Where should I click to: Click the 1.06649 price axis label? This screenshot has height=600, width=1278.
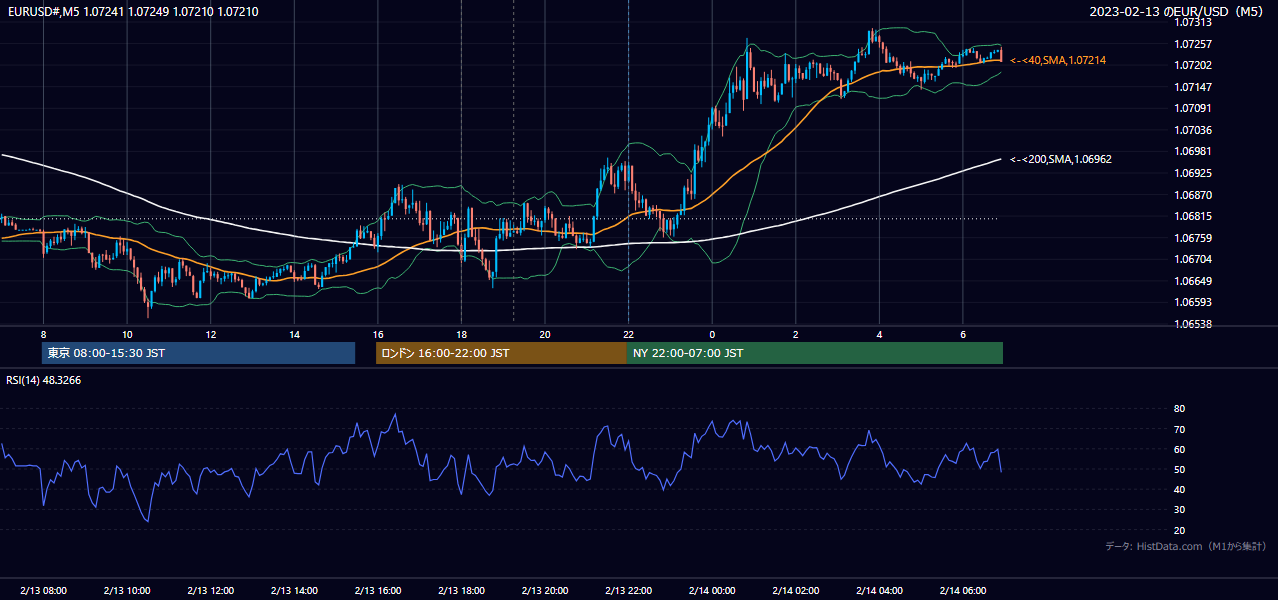tap(1193, 281)
